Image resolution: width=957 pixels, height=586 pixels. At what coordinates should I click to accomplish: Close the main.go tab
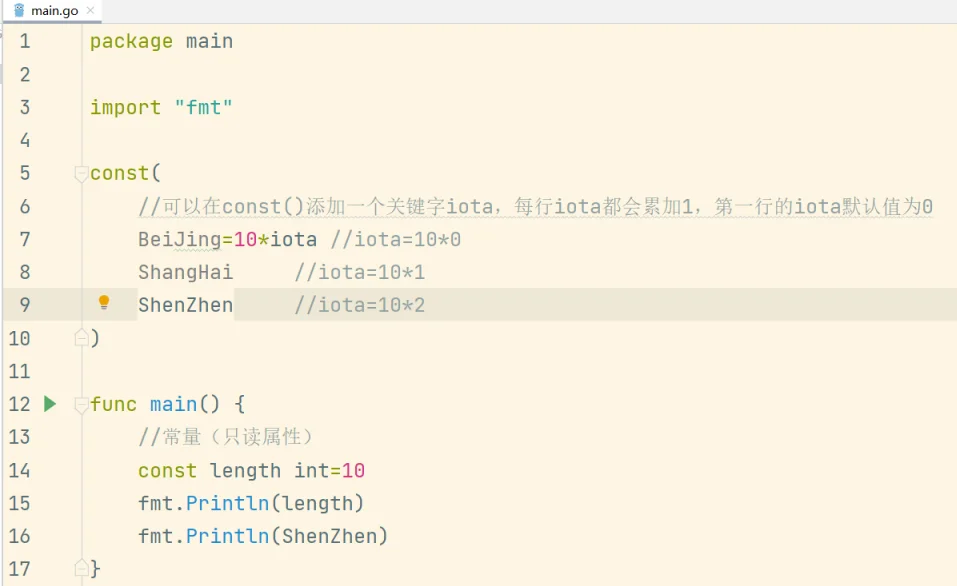tap(90, 10)
